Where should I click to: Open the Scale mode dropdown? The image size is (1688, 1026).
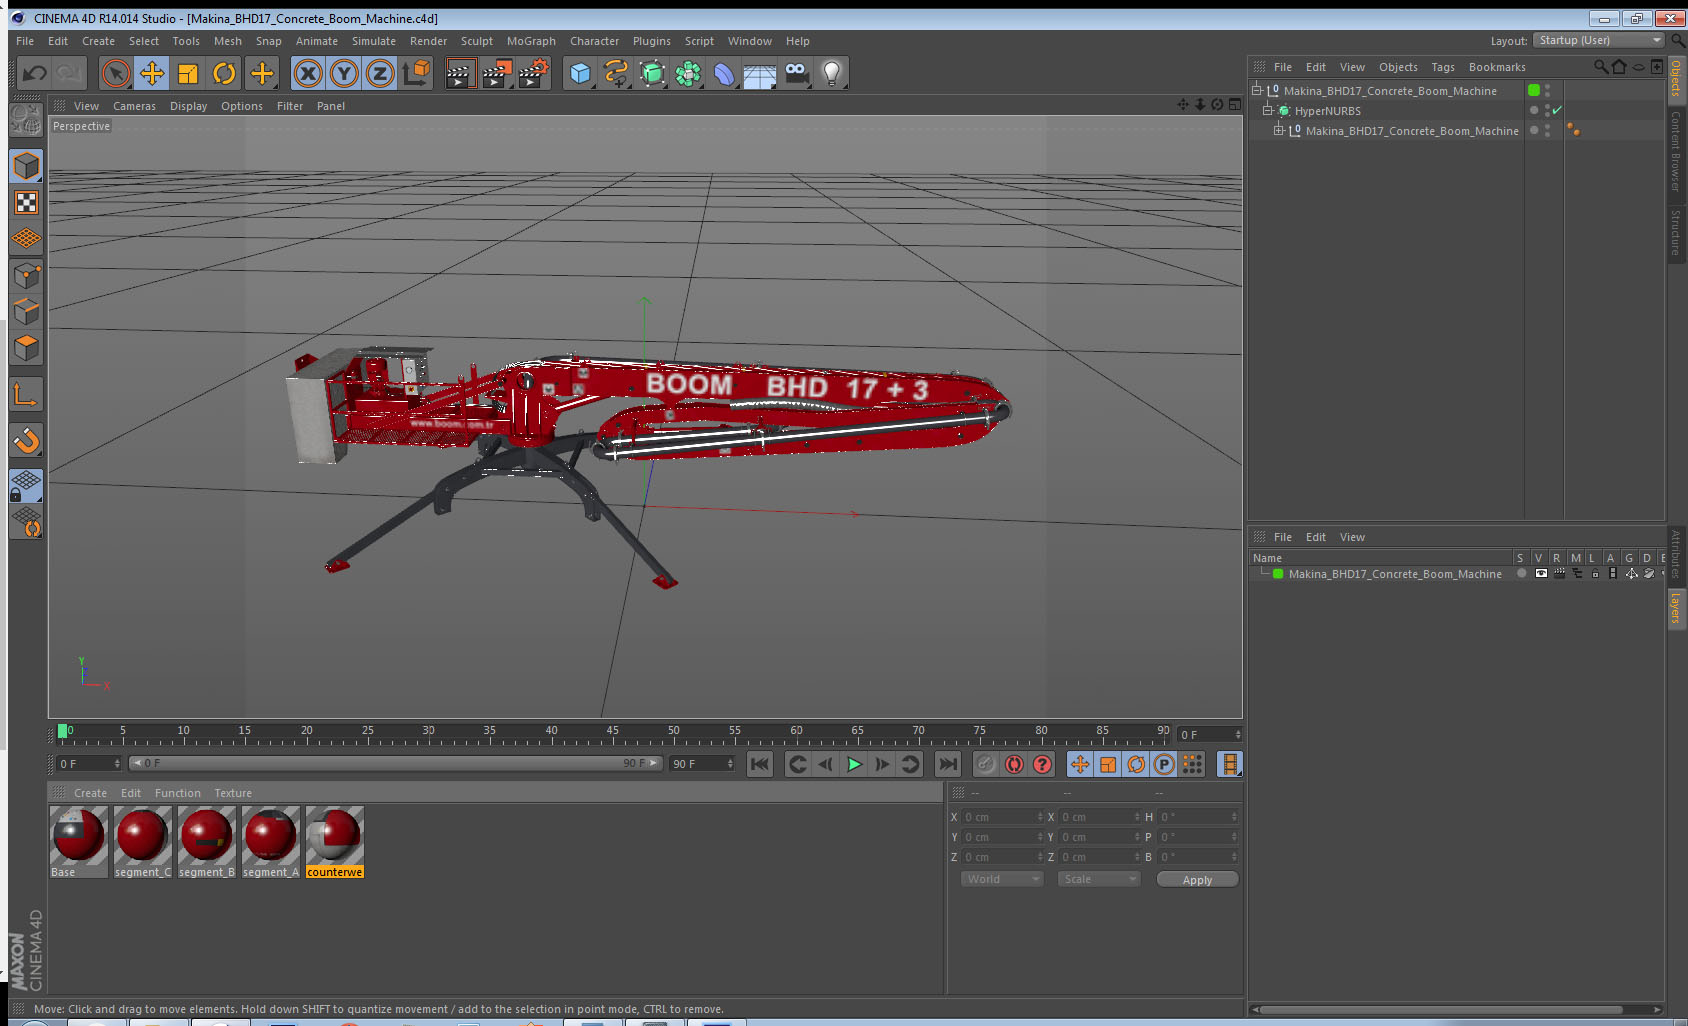point(1099,879)
